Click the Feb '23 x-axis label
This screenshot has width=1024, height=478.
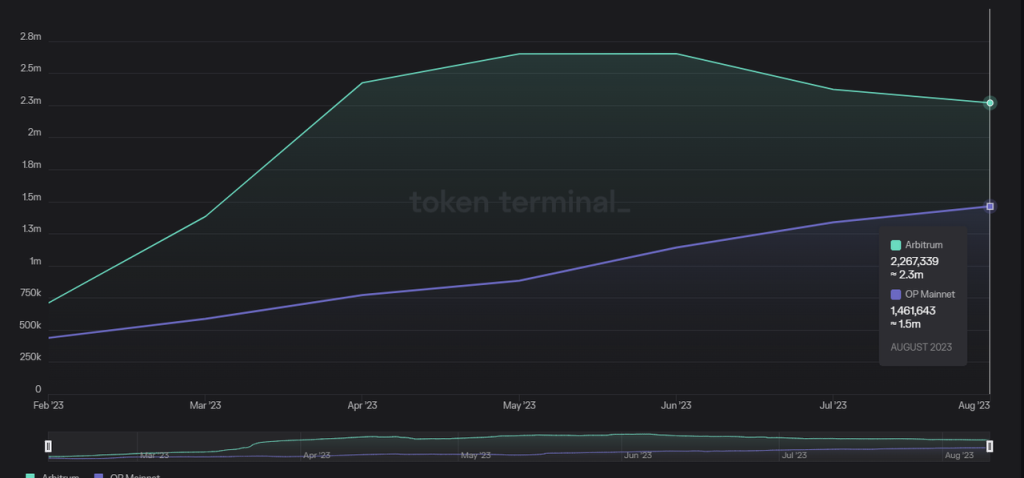(48, 405)
